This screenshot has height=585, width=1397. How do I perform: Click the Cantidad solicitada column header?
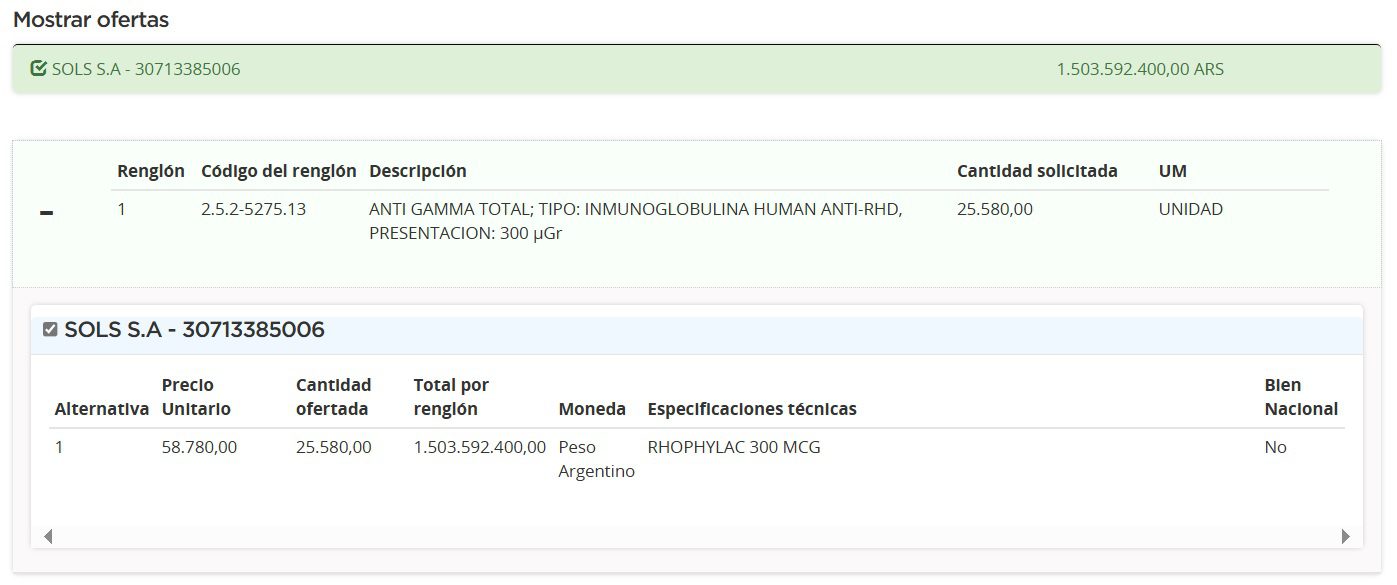[1037, 171]
